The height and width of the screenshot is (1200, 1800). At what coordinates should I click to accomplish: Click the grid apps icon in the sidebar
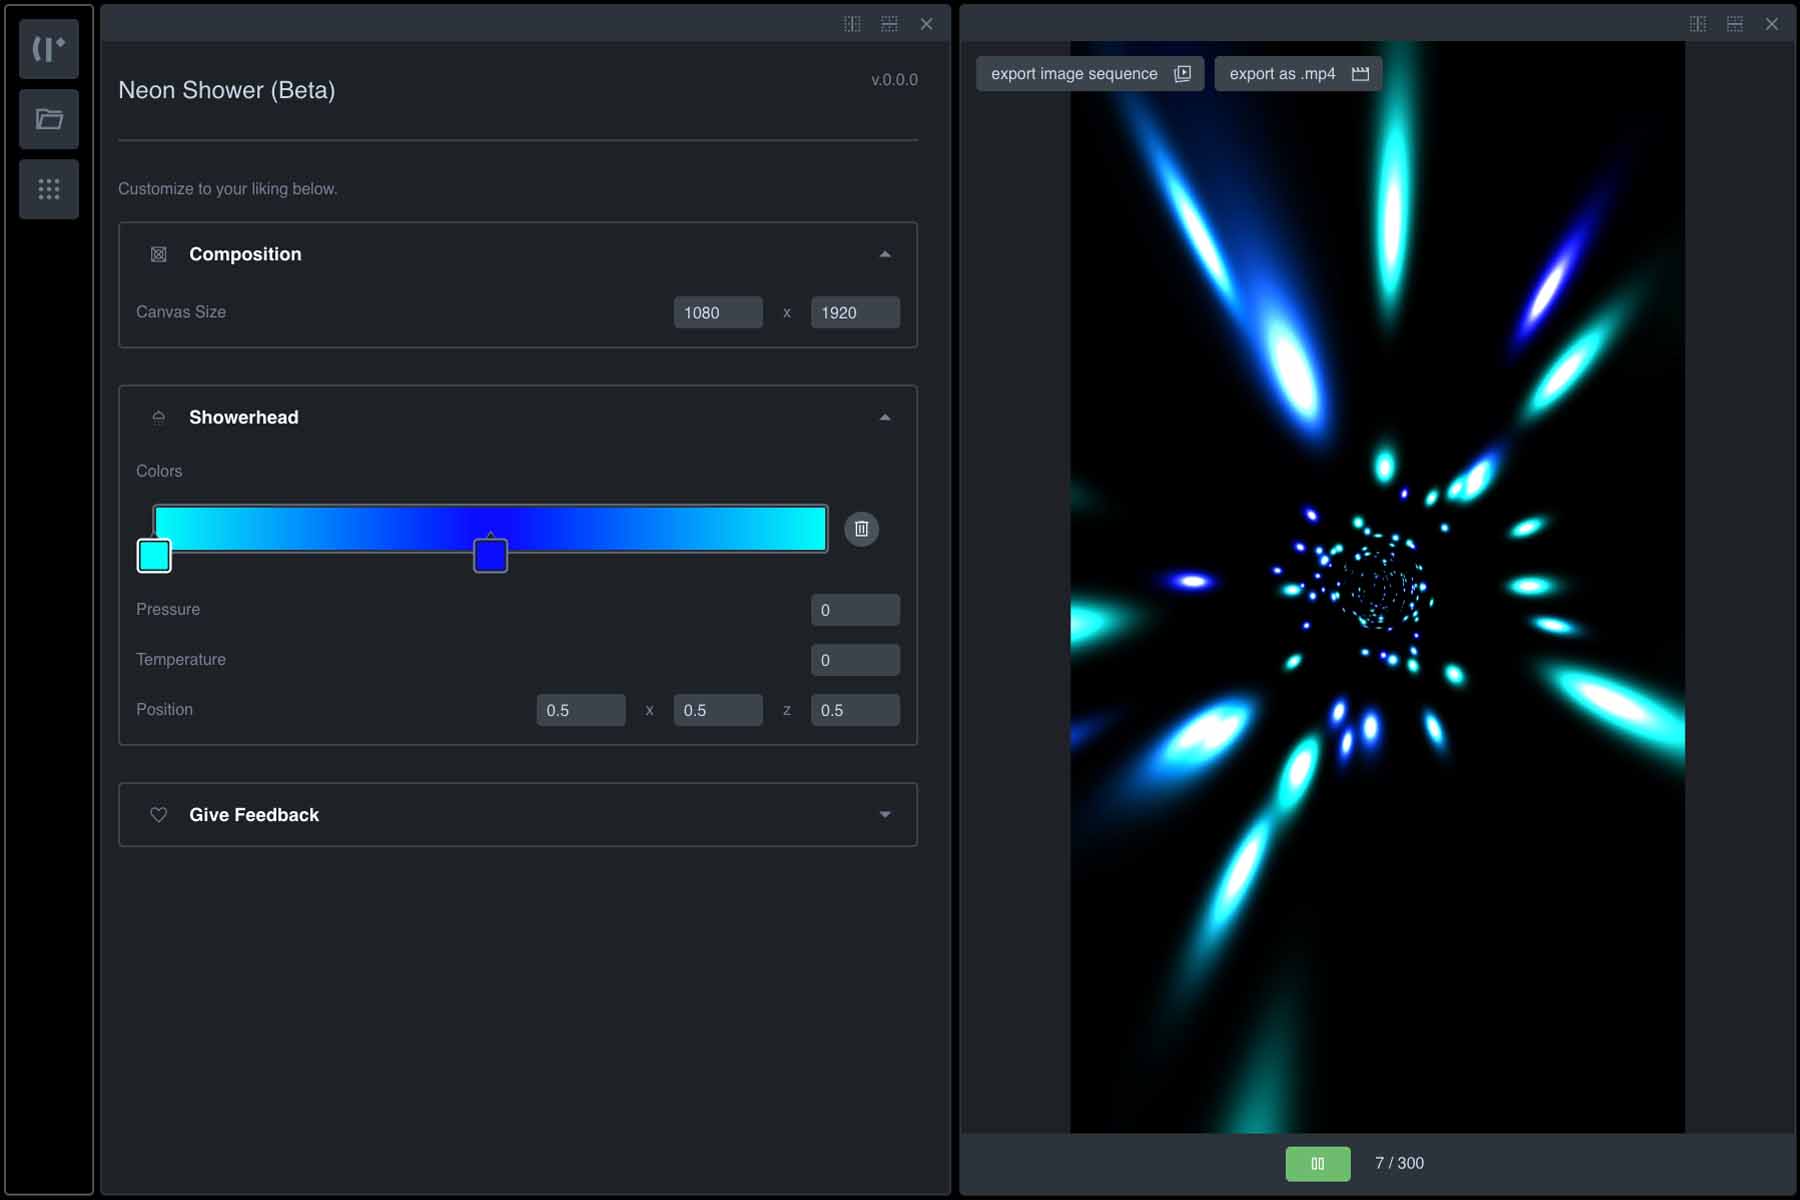(x=48, y=189)
